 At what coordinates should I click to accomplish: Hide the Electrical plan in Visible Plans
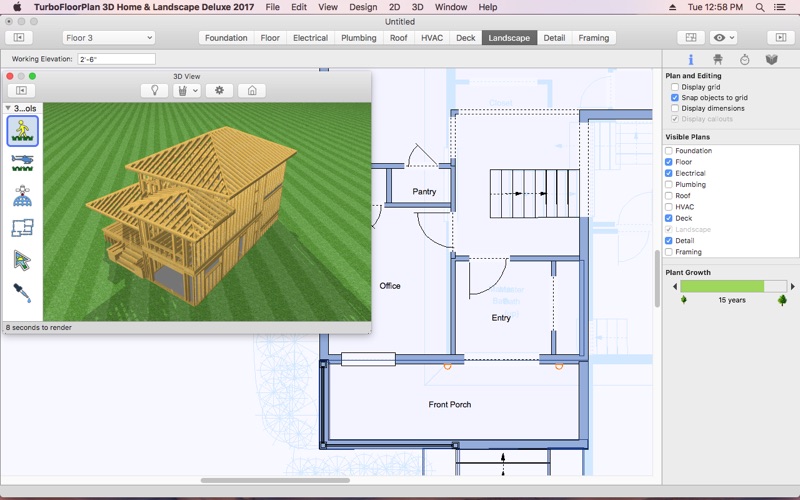point(668,173)
